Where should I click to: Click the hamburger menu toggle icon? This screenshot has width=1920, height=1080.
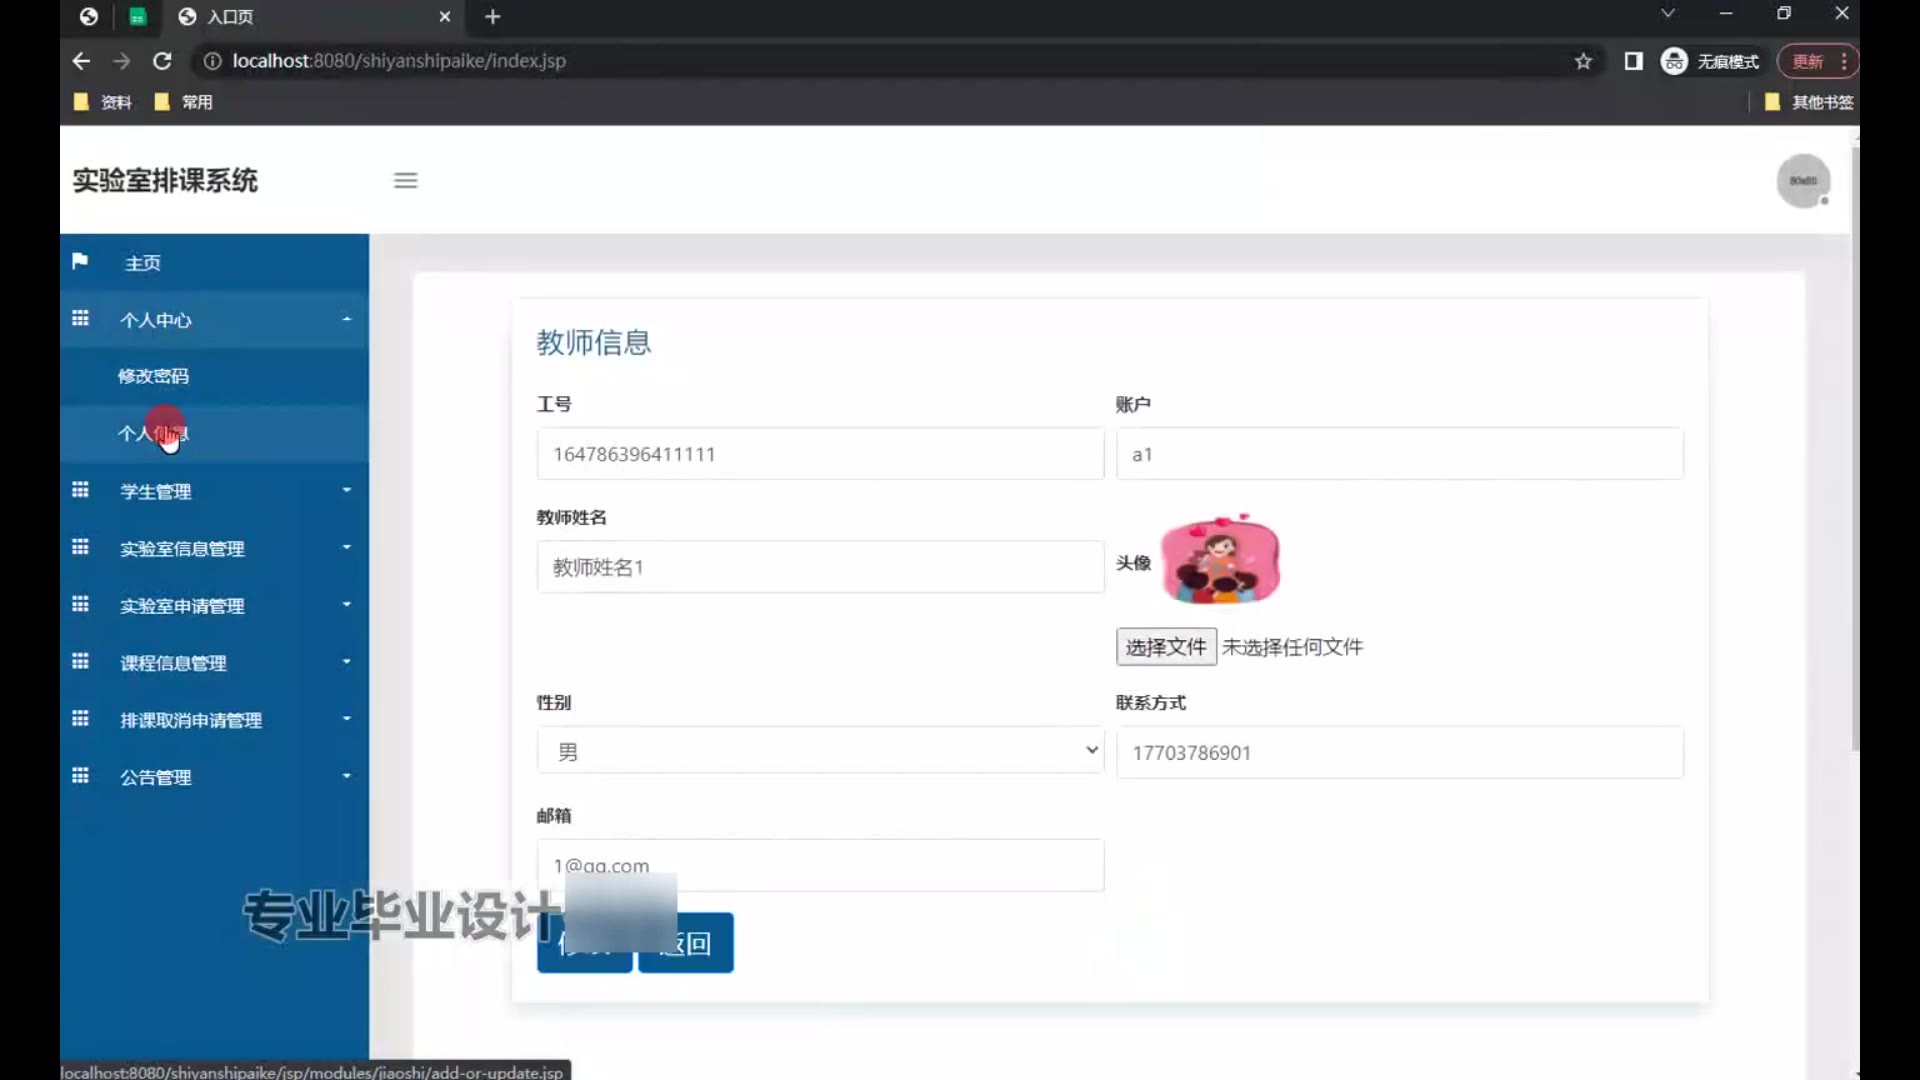pyautogui.click(x=405, y=180)
